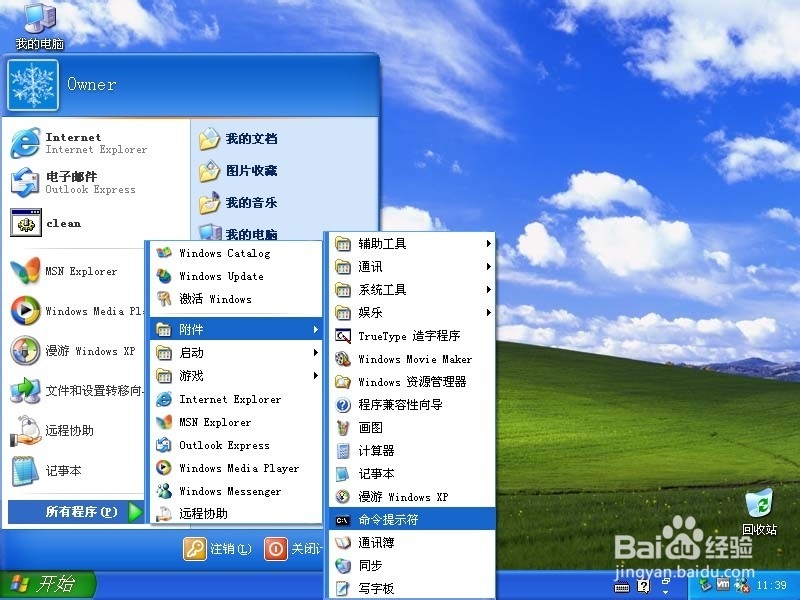Open 记事本 icon in Start left column

(x=25, y=470)
